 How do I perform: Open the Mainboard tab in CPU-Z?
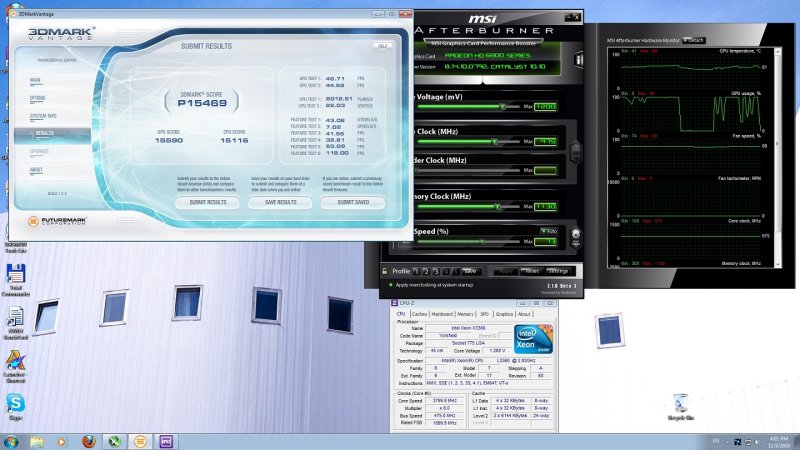(442, 314)
